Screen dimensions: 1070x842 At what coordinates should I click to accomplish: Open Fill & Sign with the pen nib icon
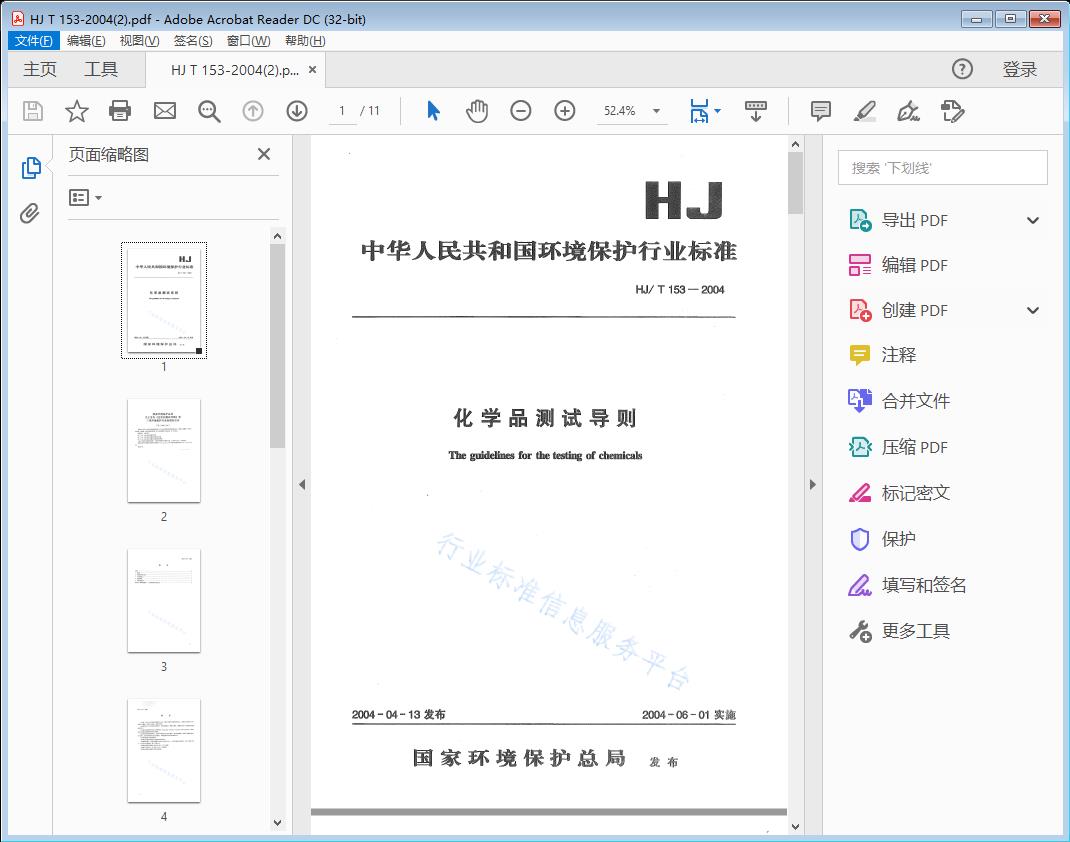click(907, 111)
